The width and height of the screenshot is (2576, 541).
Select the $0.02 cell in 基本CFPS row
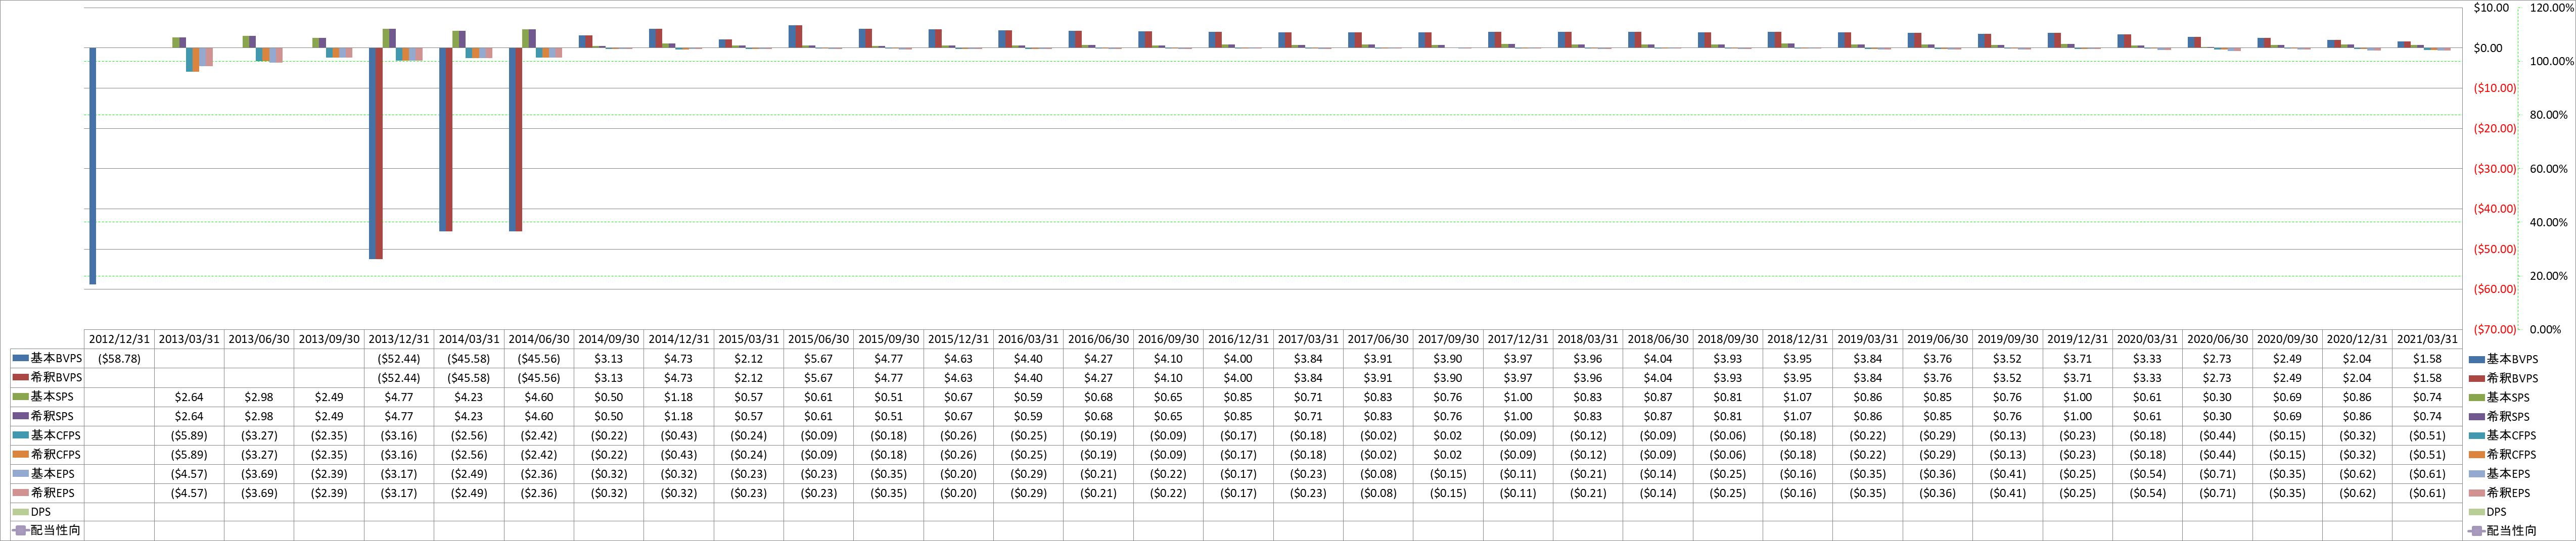coord(1448,435)
